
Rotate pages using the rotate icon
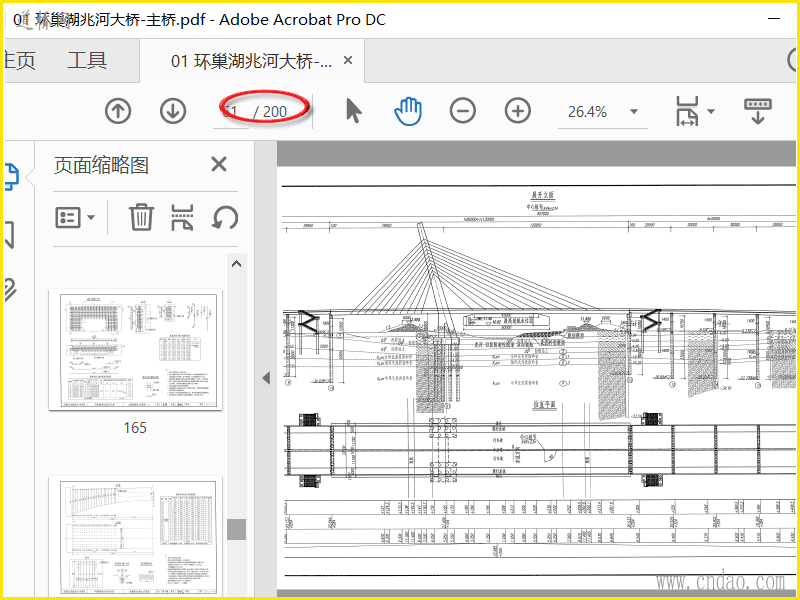click(225, 217)
